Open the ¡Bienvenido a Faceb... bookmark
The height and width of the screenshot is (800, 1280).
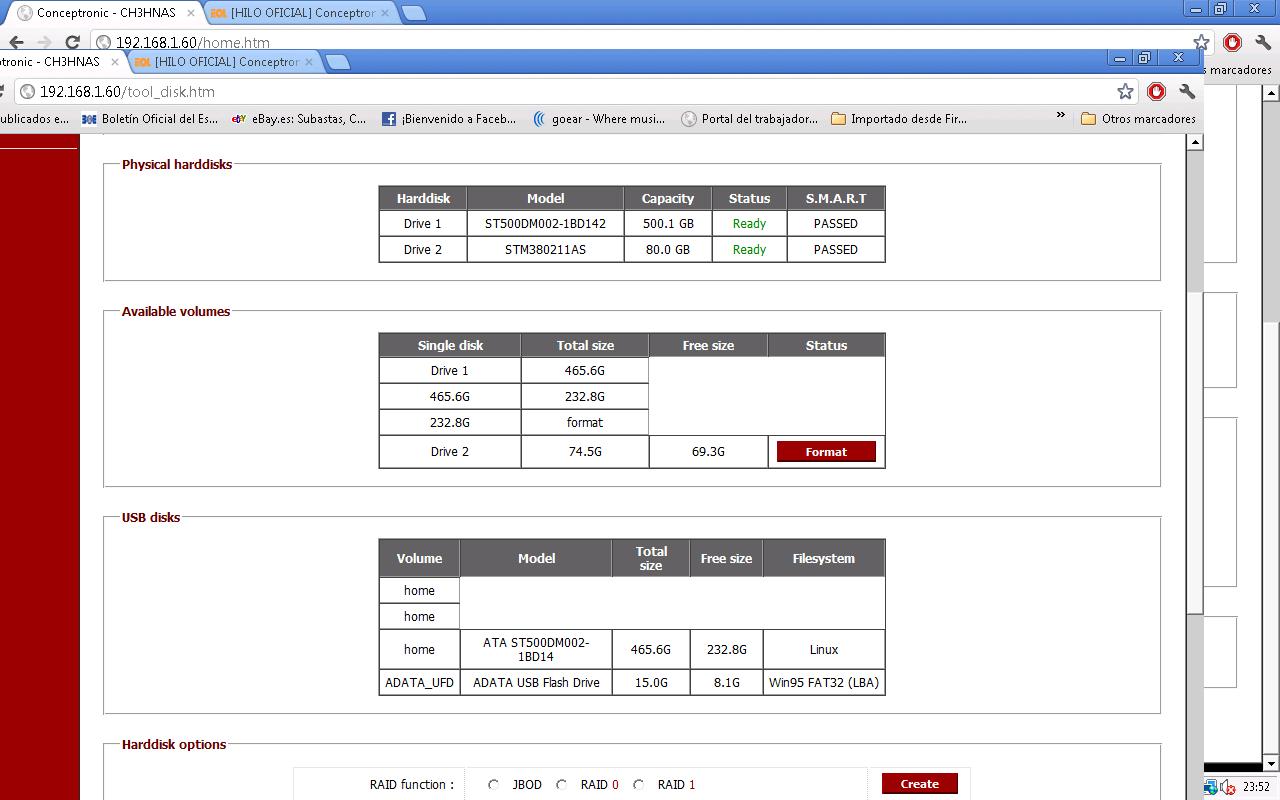(x=449, y=119)
